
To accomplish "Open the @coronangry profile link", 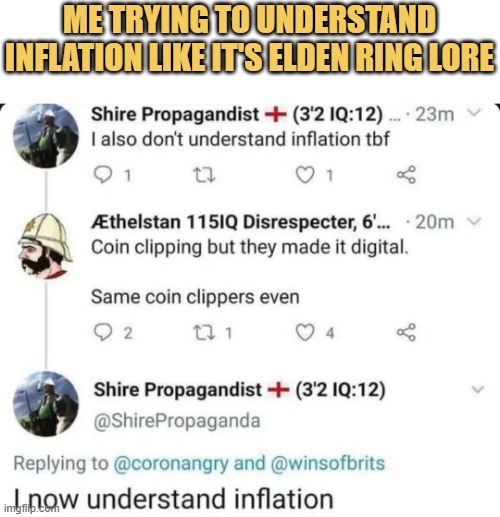I will click(171, 464).
